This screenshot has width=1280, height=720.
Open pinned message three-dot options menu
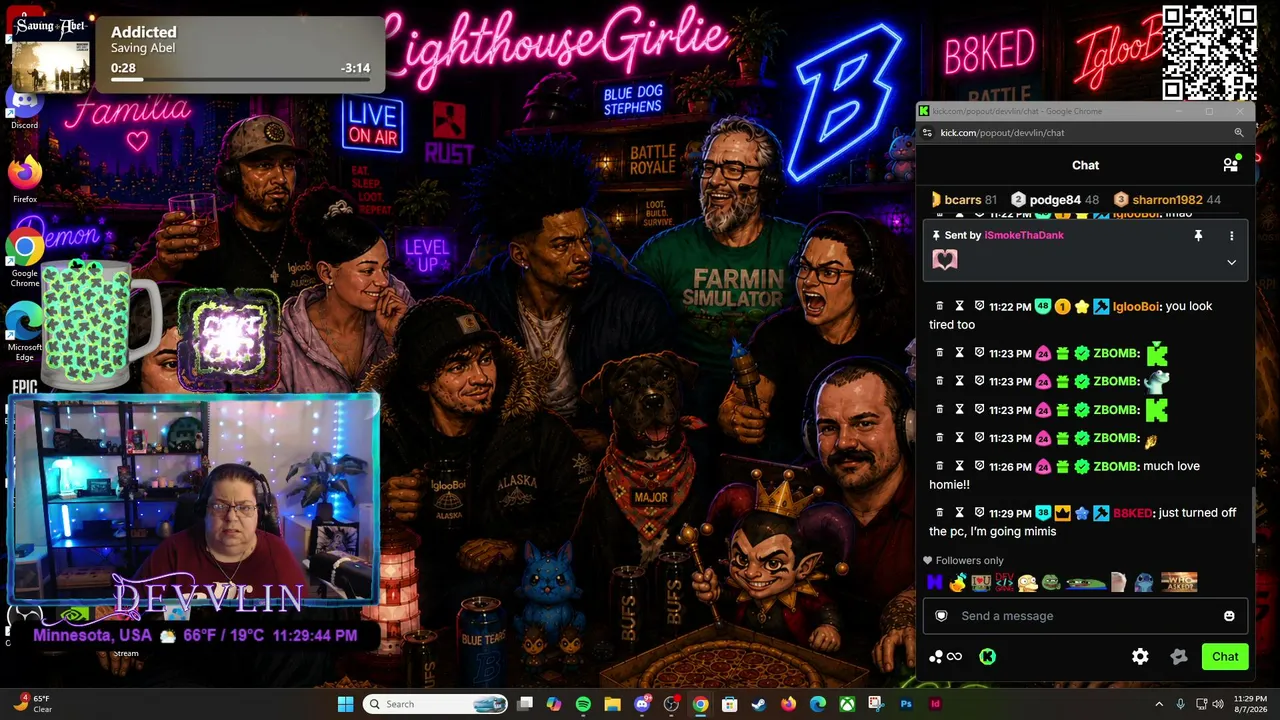(x=1231, y=236)
